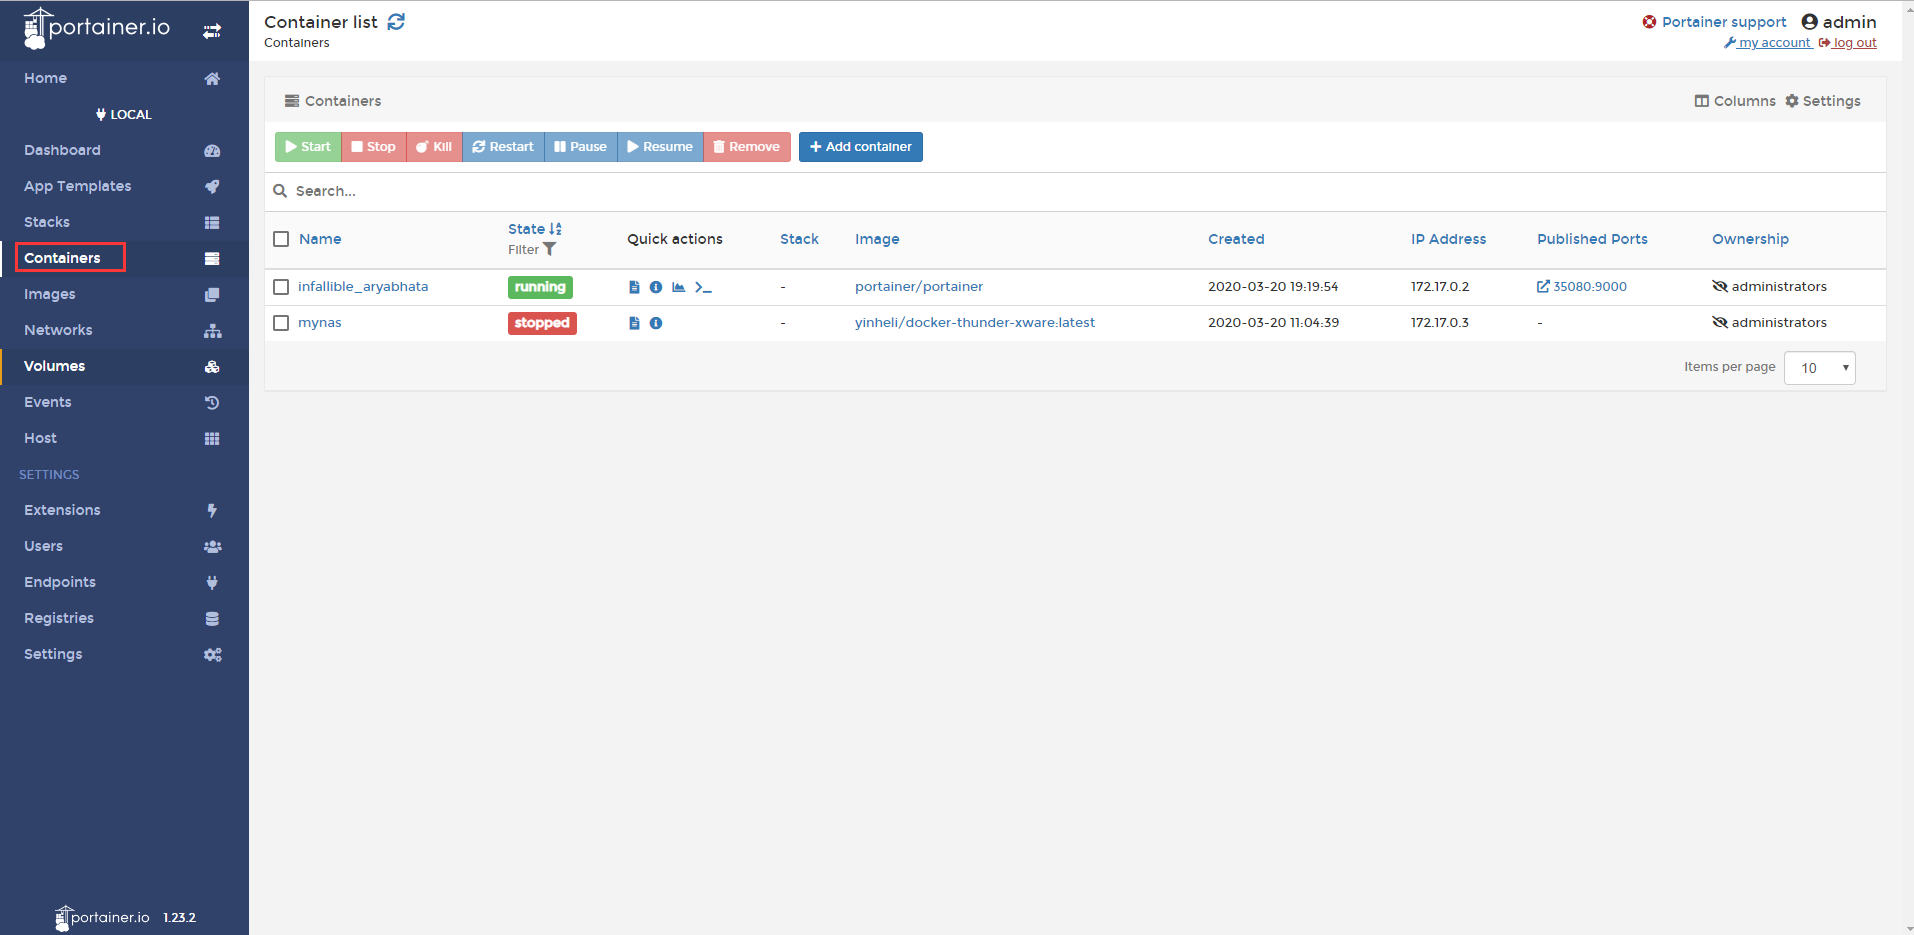This screenshot has height=935, width=1914.
Task: Open console icon for infallible_aryabhata
Action: (703, 287)
